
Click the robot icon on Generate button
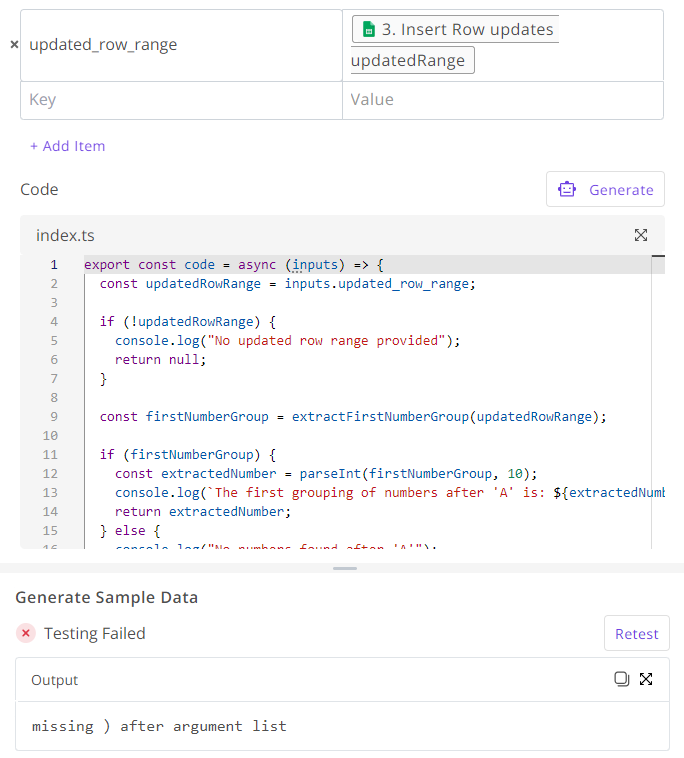[x=567, y=189]
